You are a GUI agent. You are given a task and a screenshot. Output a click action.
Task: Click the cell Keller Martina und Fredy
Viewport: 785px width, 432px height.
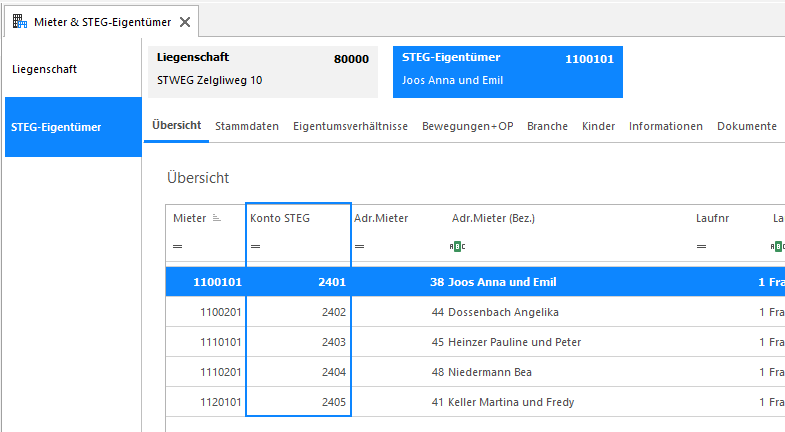[x=511, y=402]
